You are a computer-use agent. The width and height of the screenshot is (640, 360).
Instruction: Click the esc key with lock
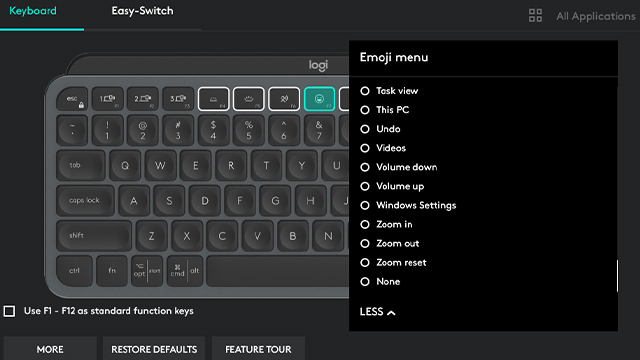click(72, 99)
